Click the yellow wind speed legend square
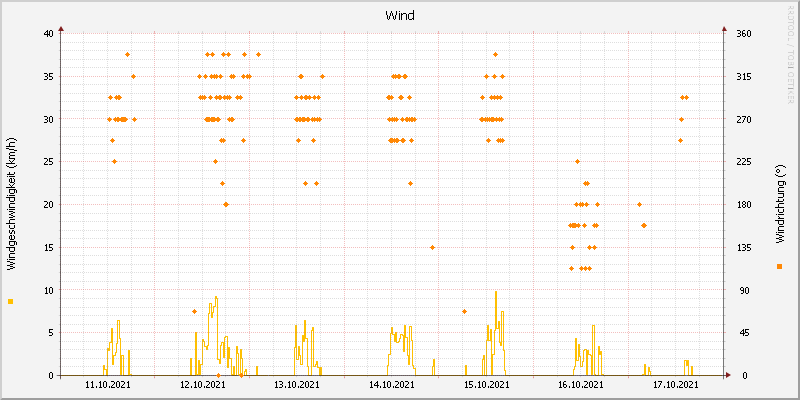800x400 pixels. 11,302
